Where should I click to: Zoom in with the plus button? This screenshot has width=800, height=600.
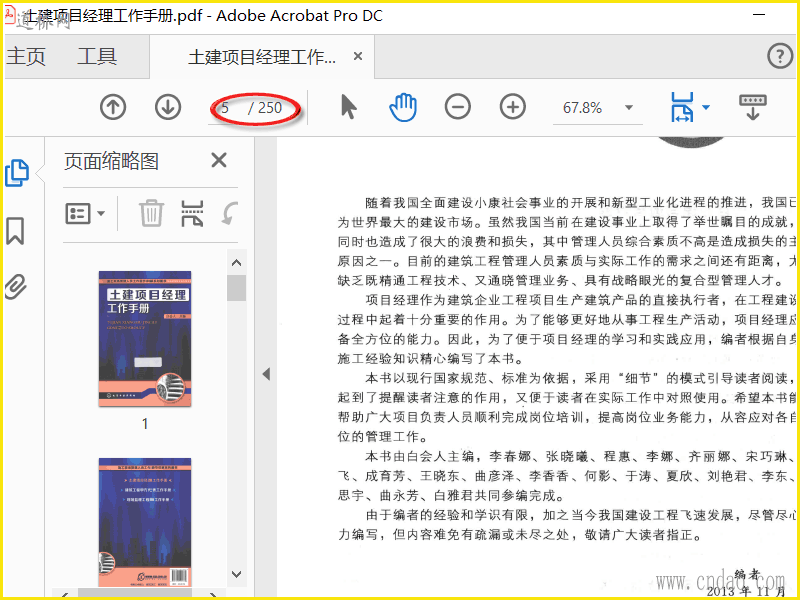(x=513, y=107)
